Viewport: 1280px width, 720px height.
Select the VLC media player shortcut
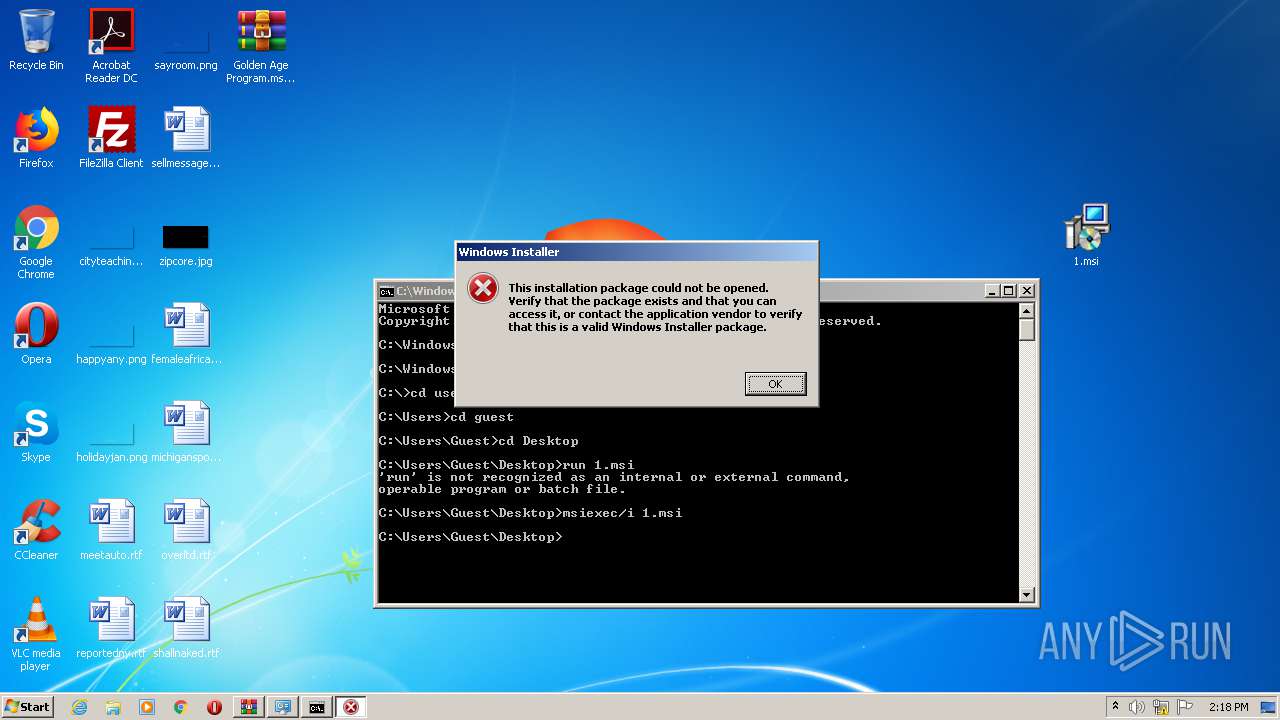(36, 634)
